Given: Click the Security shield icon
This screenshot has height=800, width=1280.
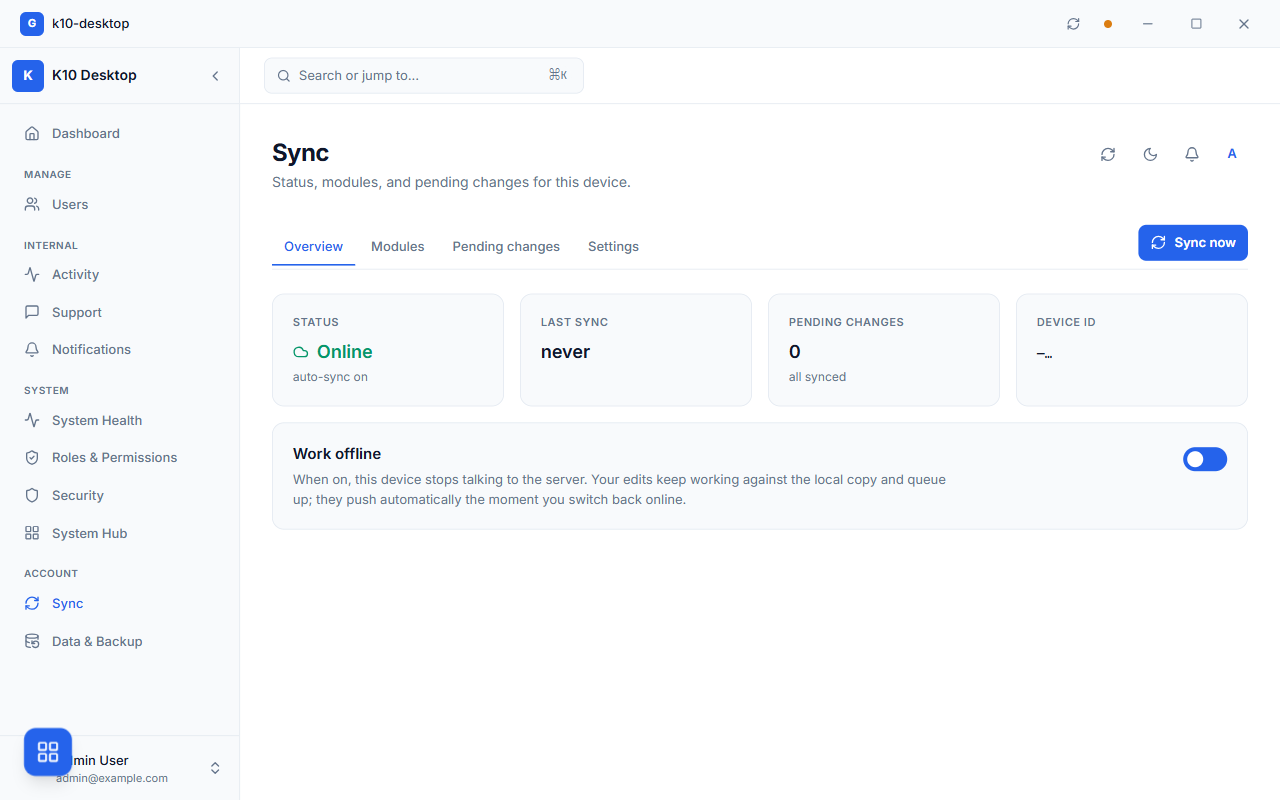Looking at the screenshot, I should (x=32, y=495).
